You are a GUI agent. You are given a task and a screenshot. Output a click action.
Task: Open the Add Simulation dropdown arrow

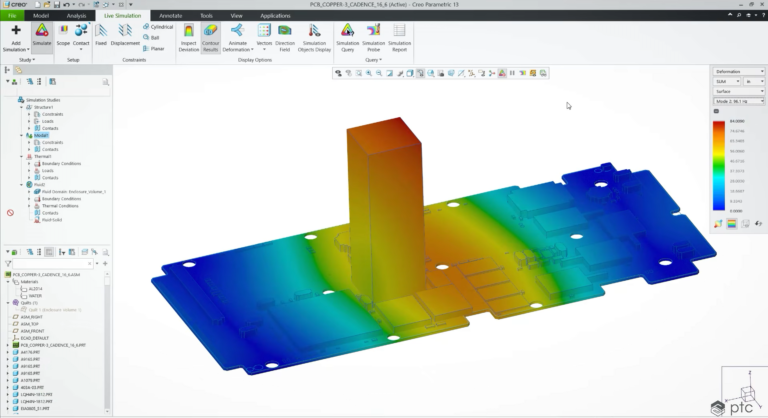coord(28,50)
